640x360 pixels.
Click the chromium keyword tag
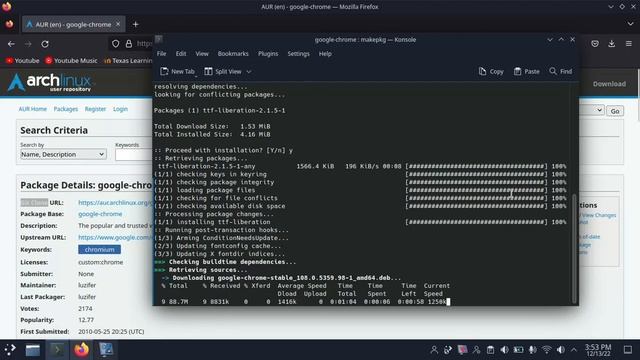100,249
